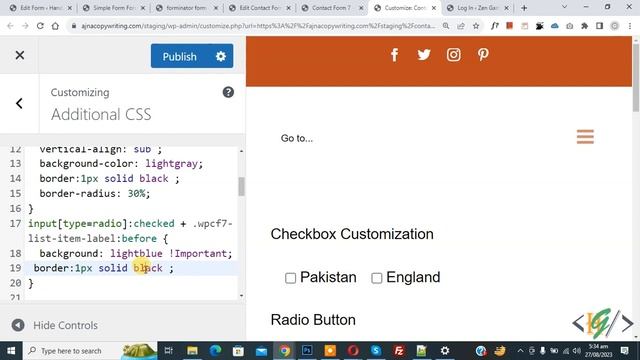Open Skype from taskbar
Screen dimensions: 640x360
pyautogui.click(x=376, y=351)
